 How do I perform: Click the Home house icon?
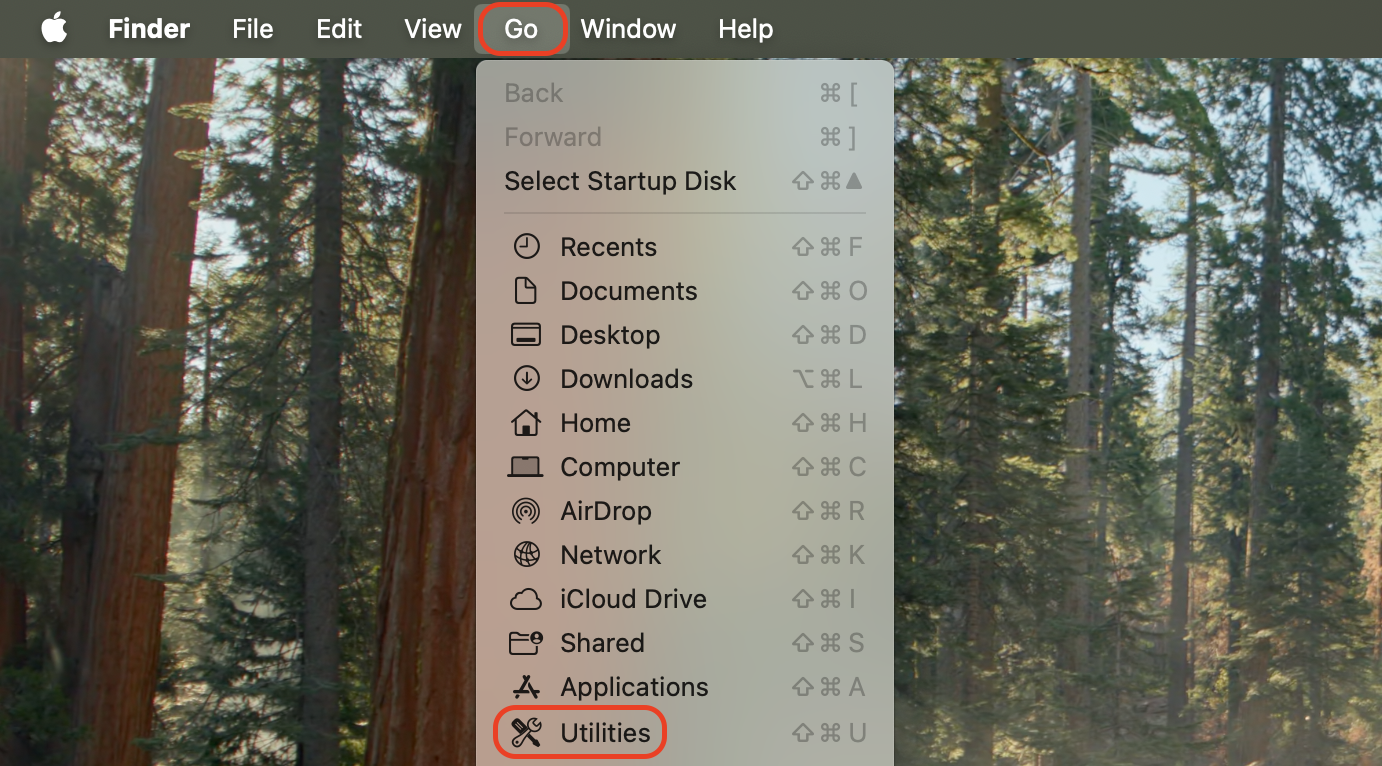click(525, 422)
